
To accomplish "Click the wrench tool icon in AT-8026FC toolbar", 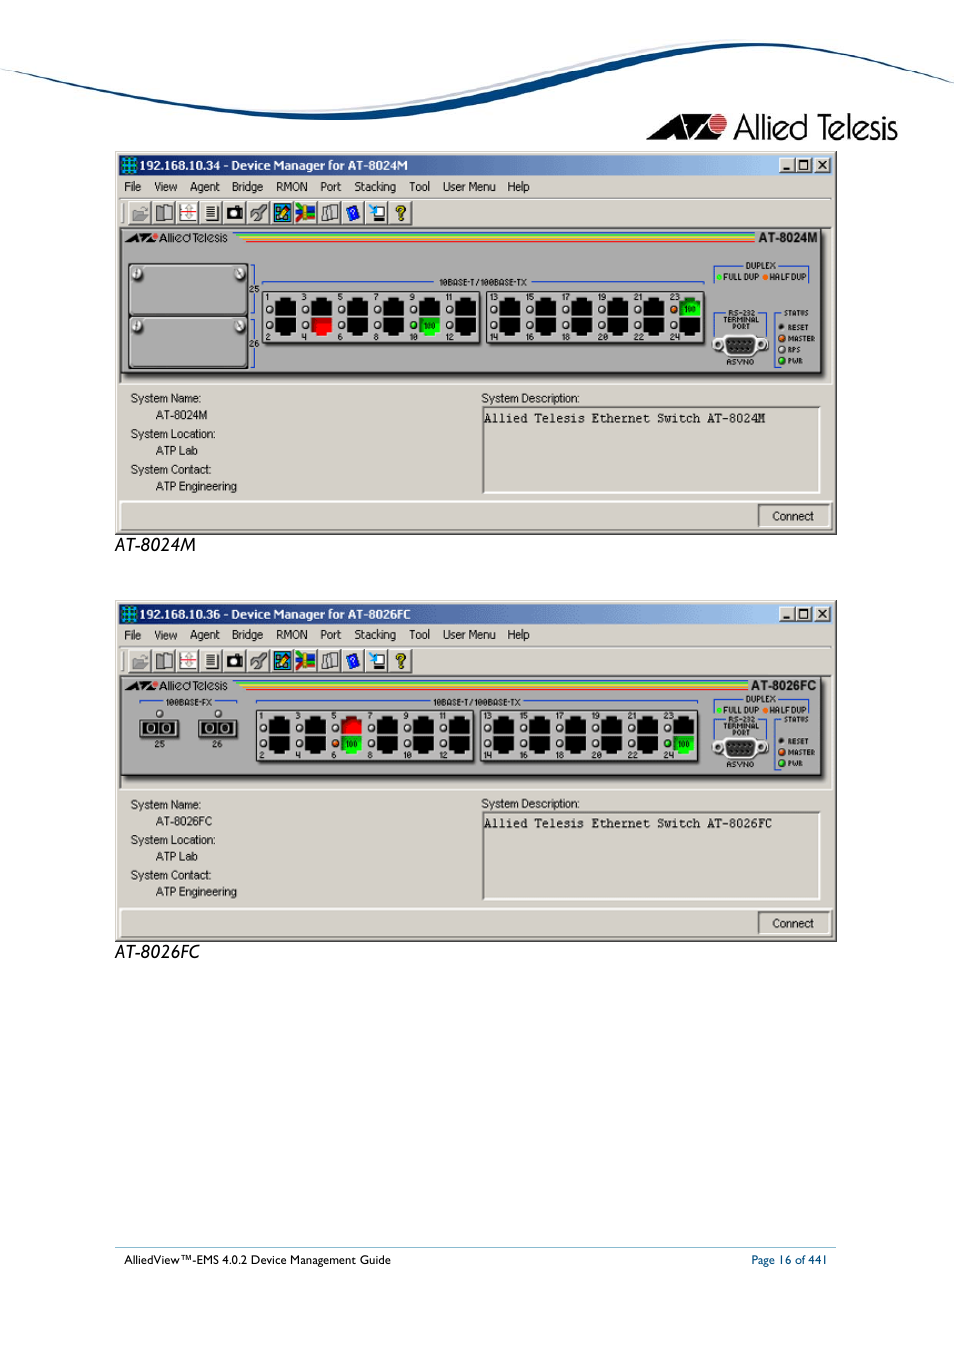I will (x=259, y=661).
